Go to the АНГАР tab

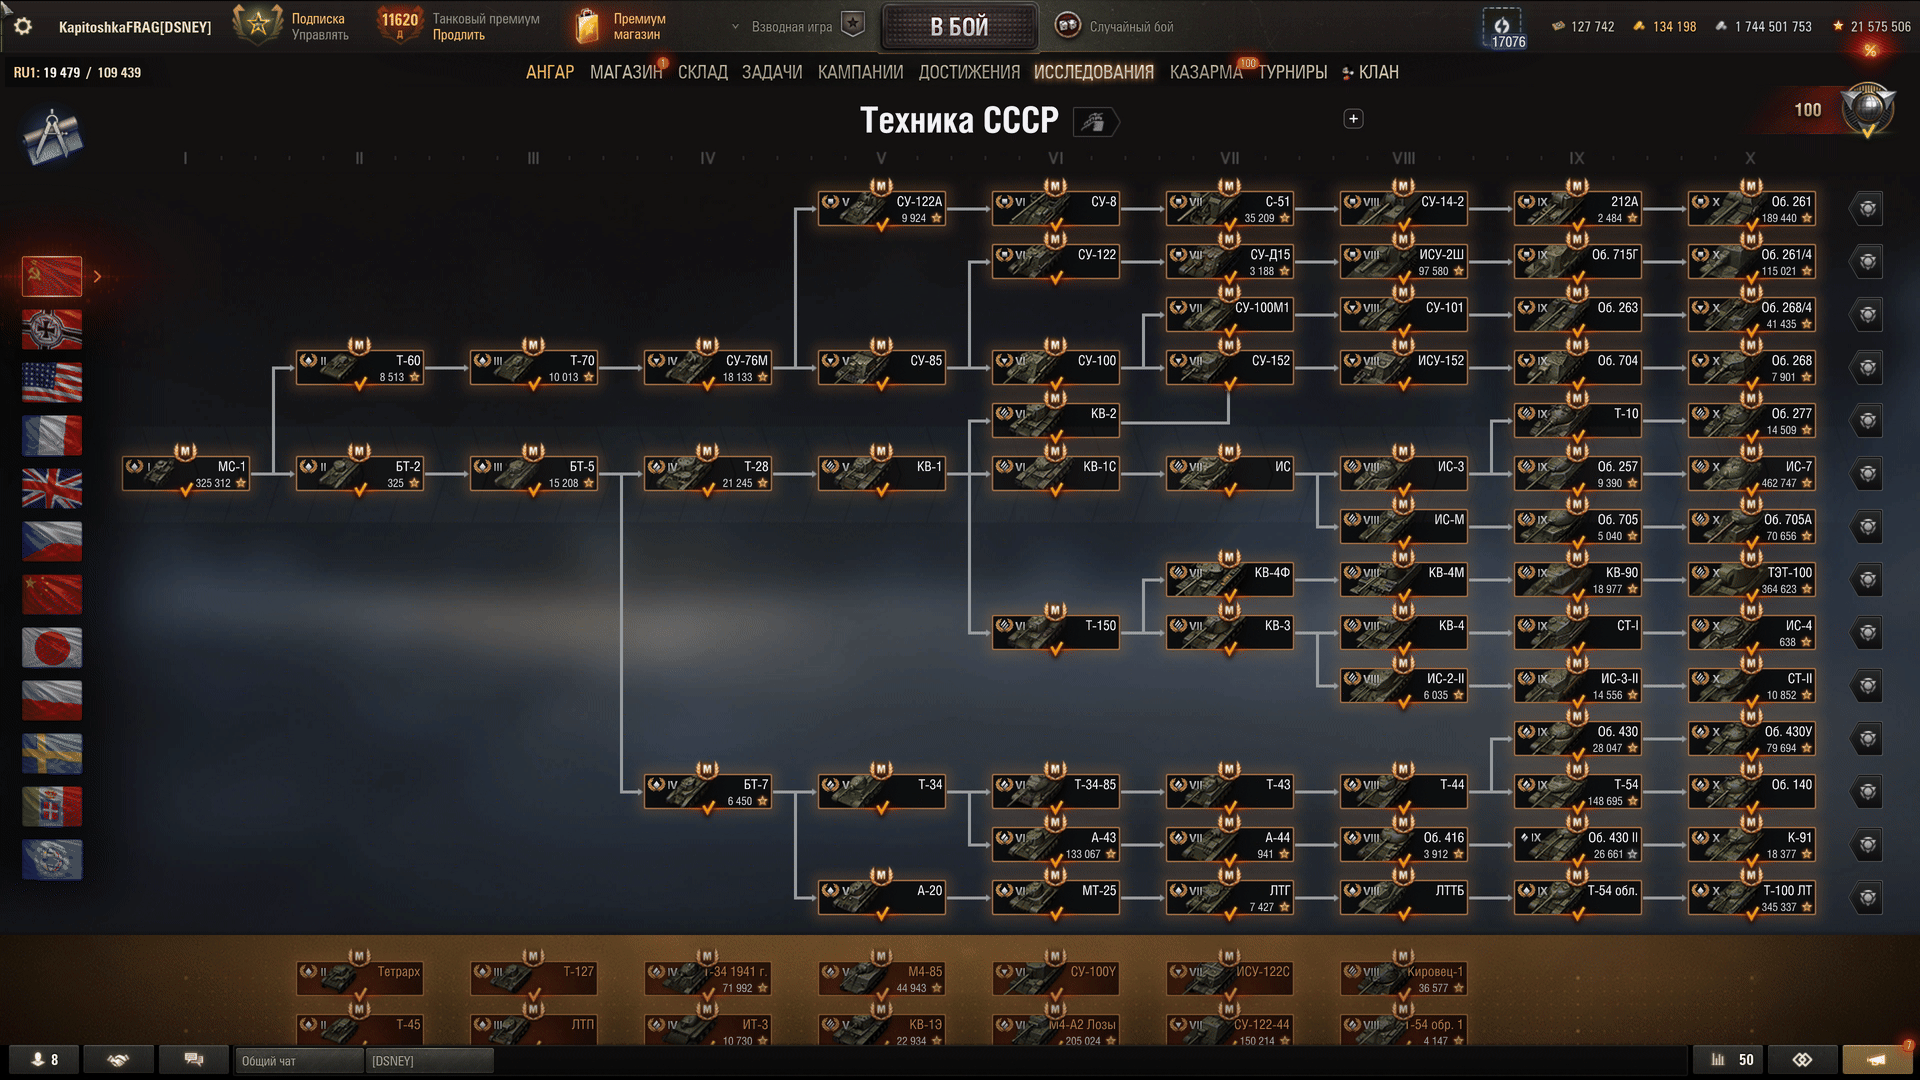click(550, 72)
